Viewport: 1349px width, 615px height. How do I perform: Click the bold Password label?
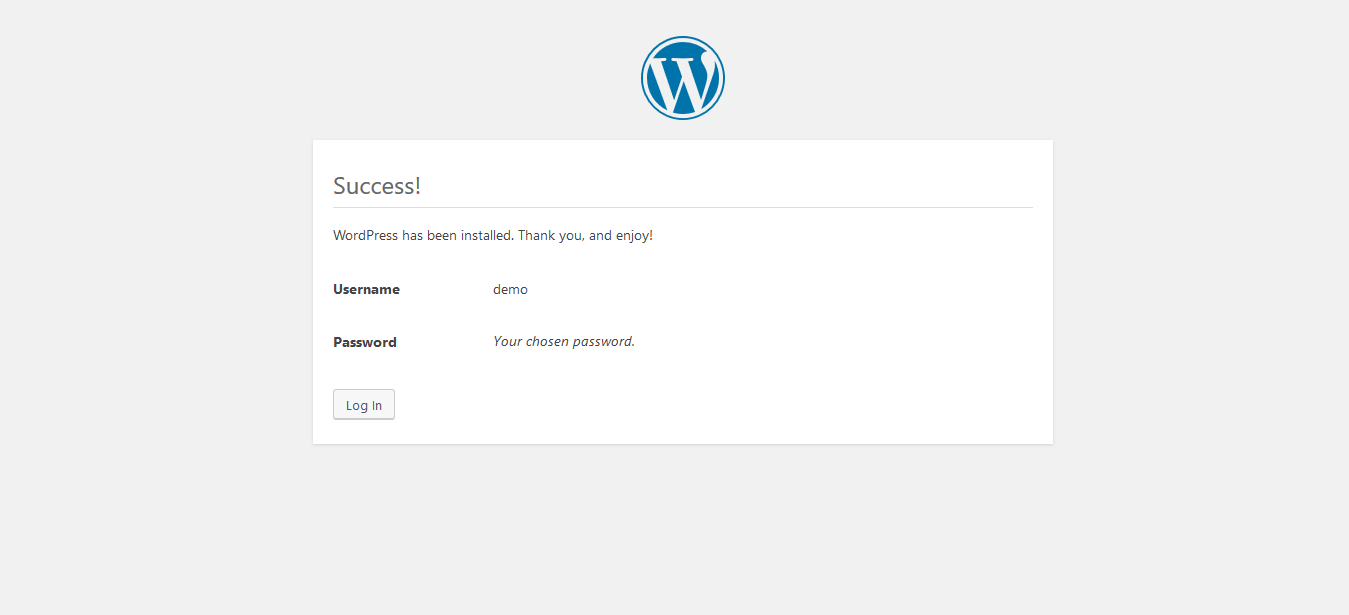point(364,342)
